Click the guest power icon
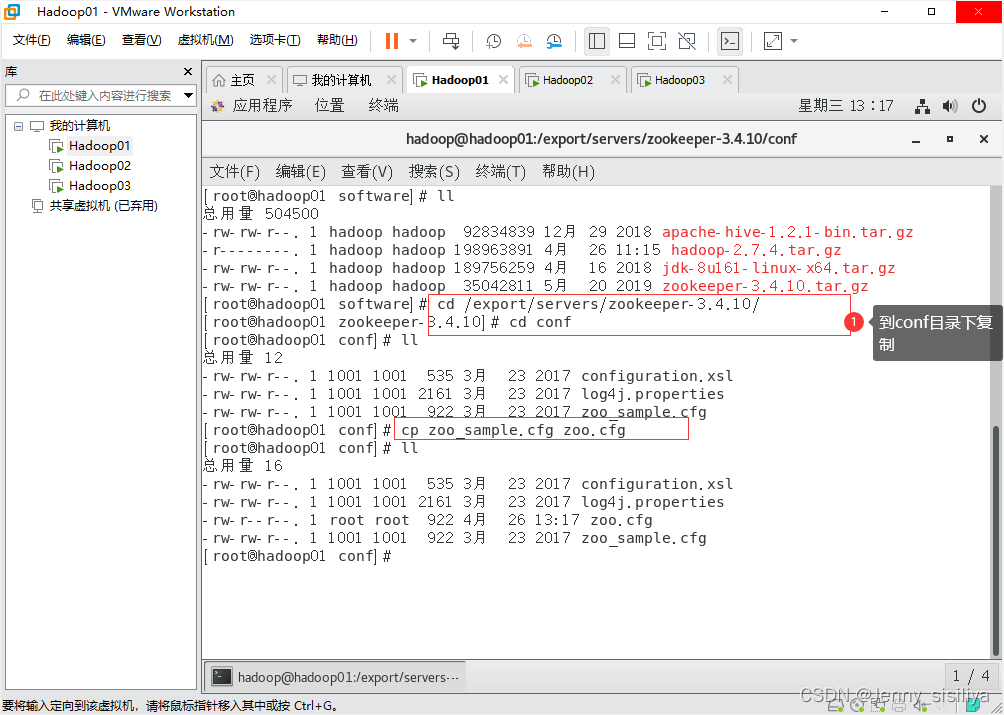Viewport: 1004px width, 715px height. click(979, 106)
